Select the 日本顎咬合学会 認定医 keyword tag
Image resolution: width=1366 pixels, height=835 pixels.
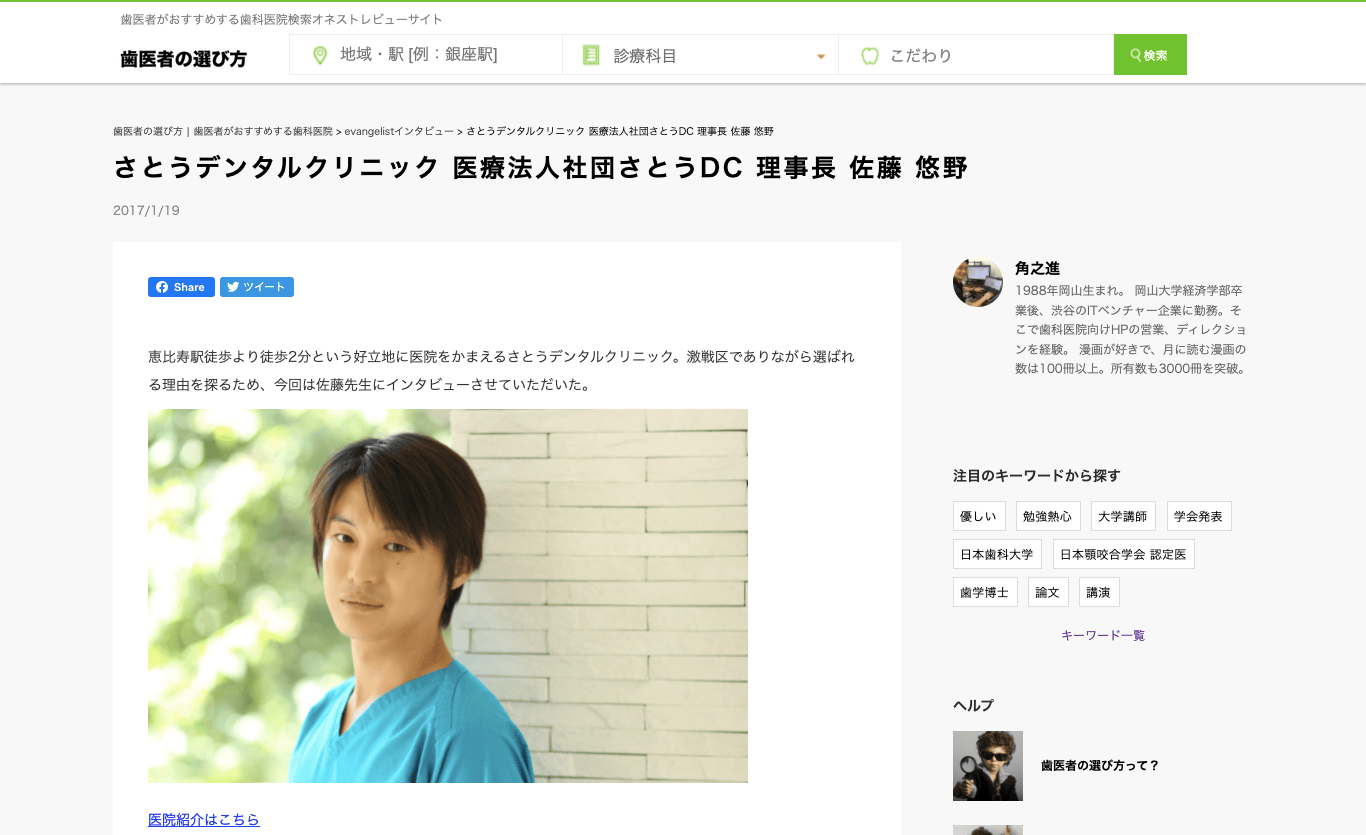pyautogui.click(x=1124, y=554)
